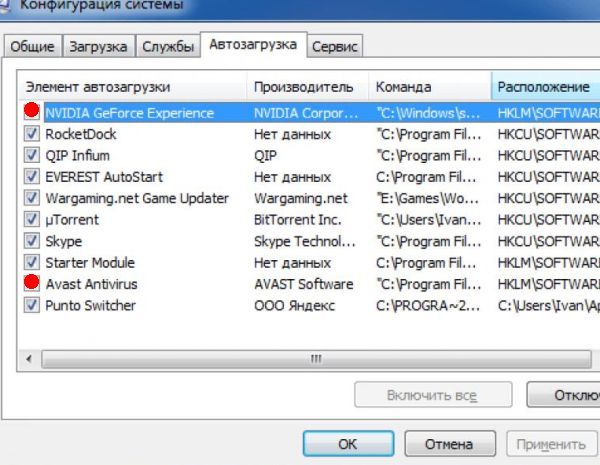Viewport: 600px width, 465px height.
Task: Select the Автозагрузка tab
Action: [253, 44]
